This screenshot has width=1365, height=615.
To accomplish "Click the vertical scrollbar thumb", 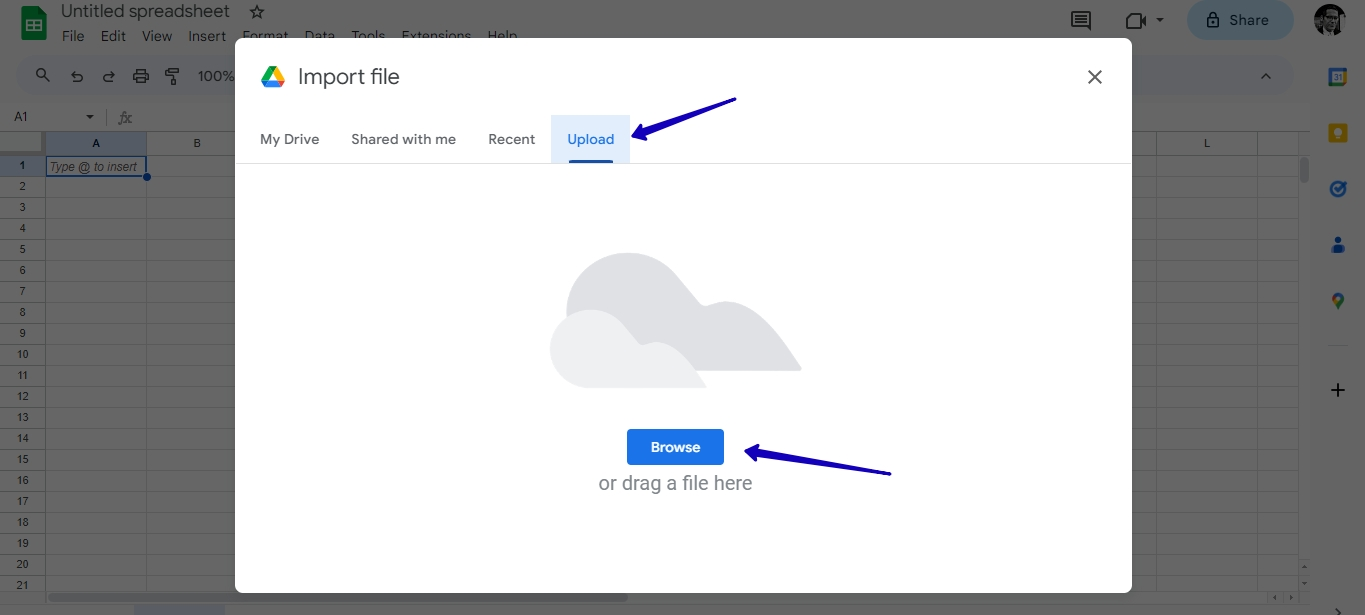I will coord(1304,170).
